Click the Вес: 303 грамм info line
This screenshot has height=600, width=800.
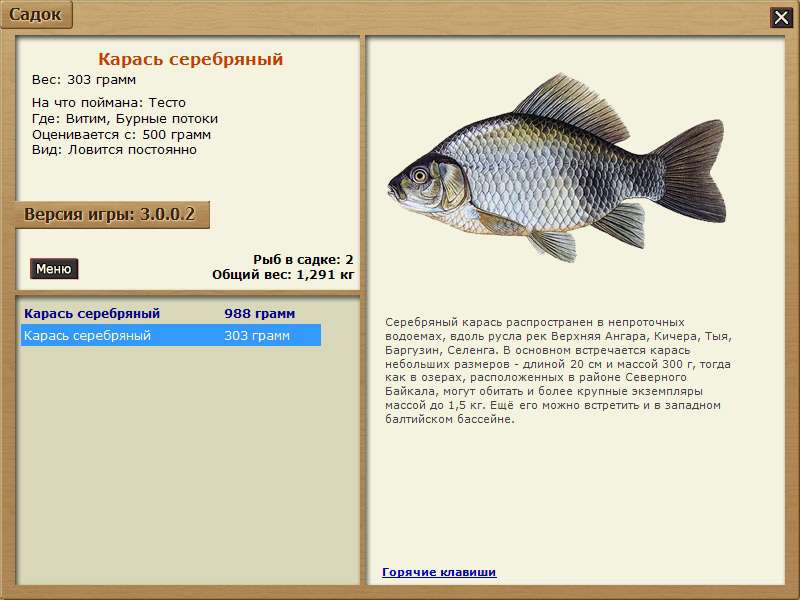[84, 80]
